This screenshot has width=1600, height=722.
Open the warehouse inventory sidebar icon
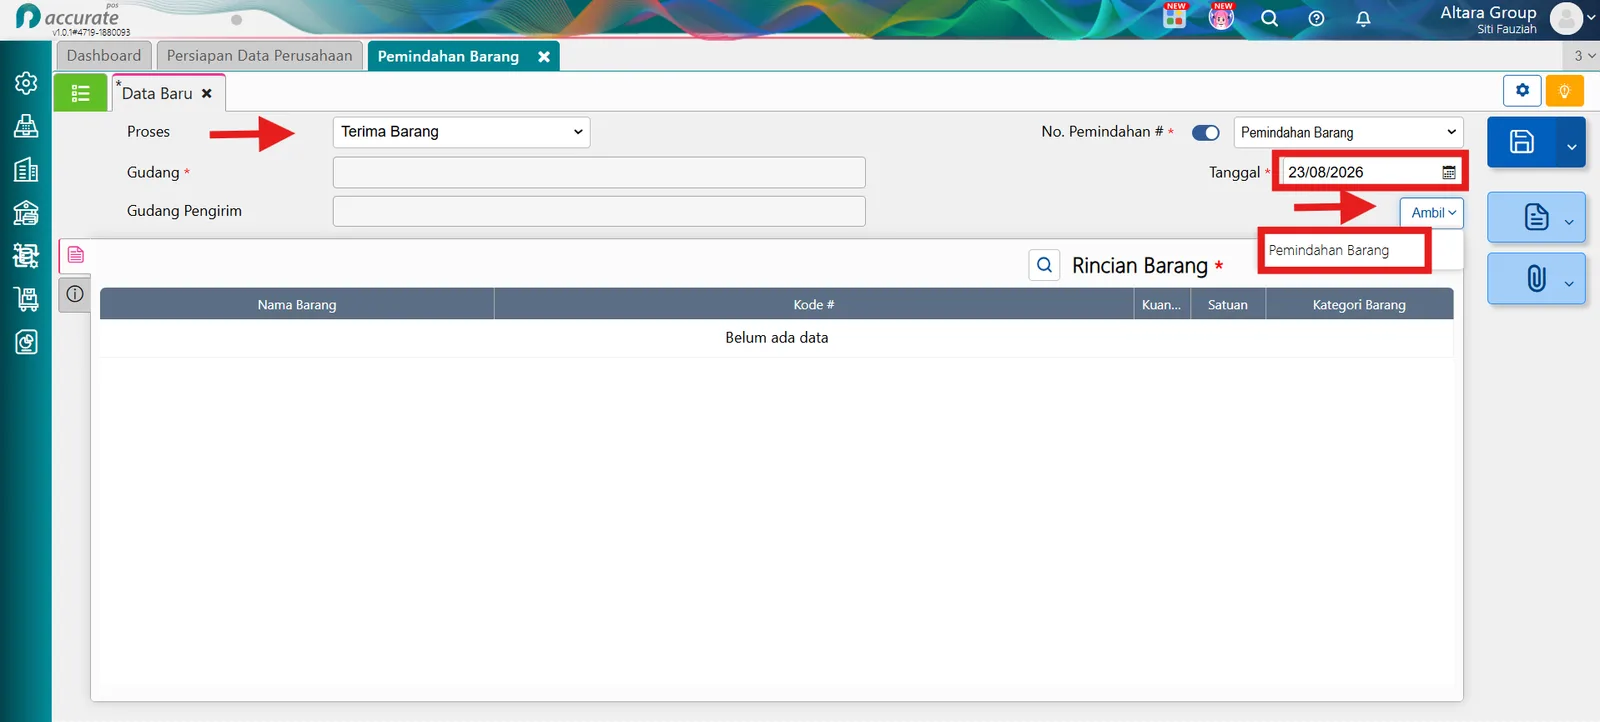click(x=26, y=256)
